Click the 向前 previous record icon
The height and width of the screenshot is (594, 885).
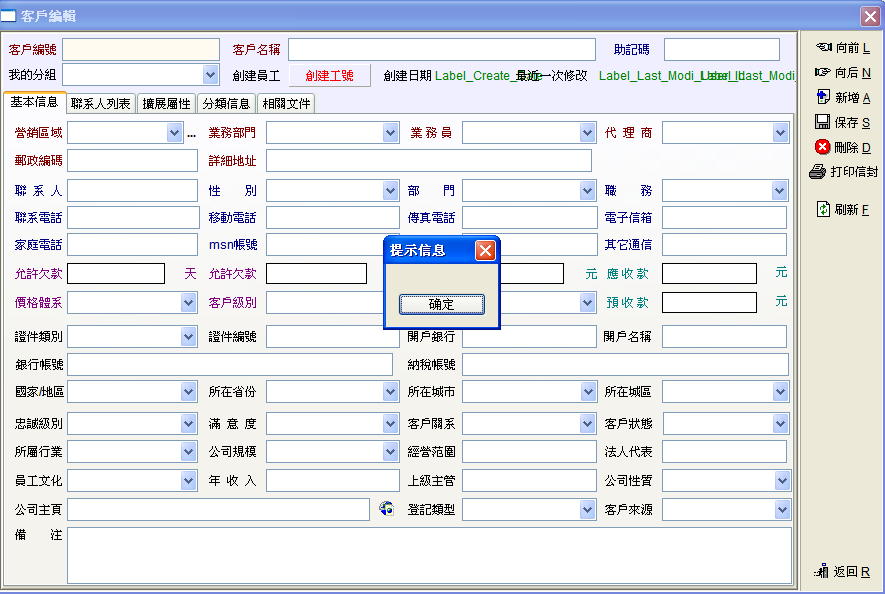click(x=823, y=47)
